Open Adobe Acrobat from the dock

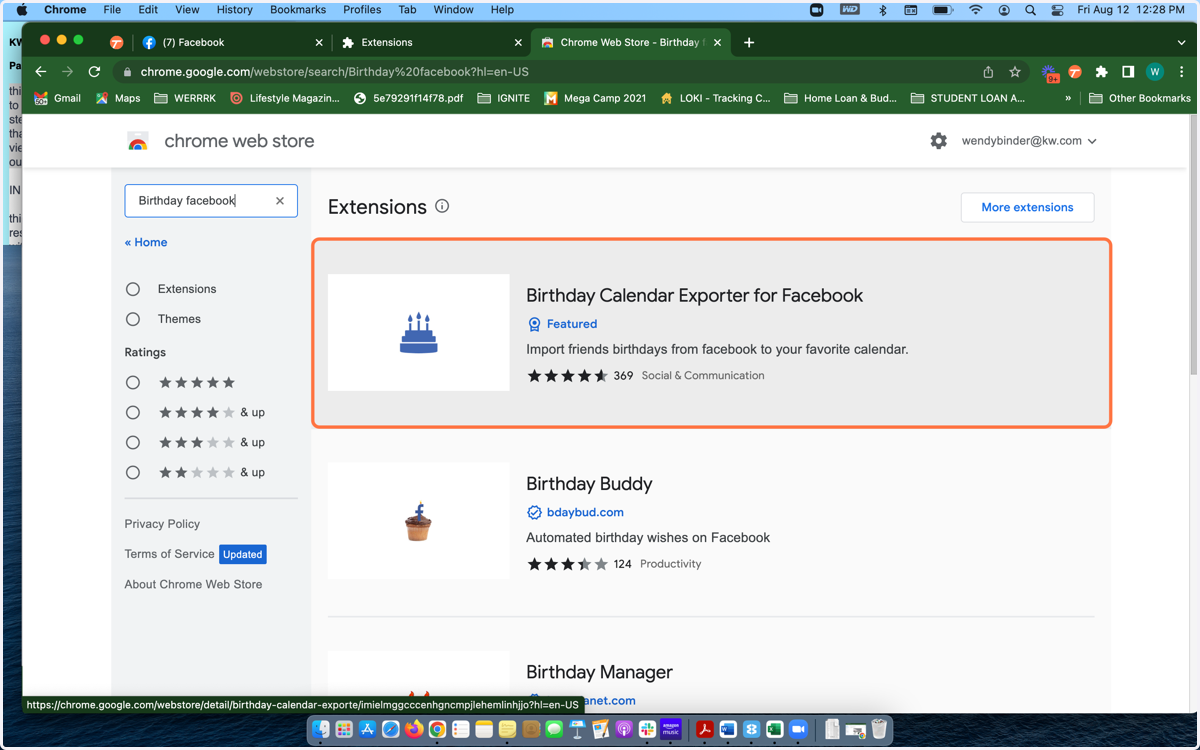[704, 730]
